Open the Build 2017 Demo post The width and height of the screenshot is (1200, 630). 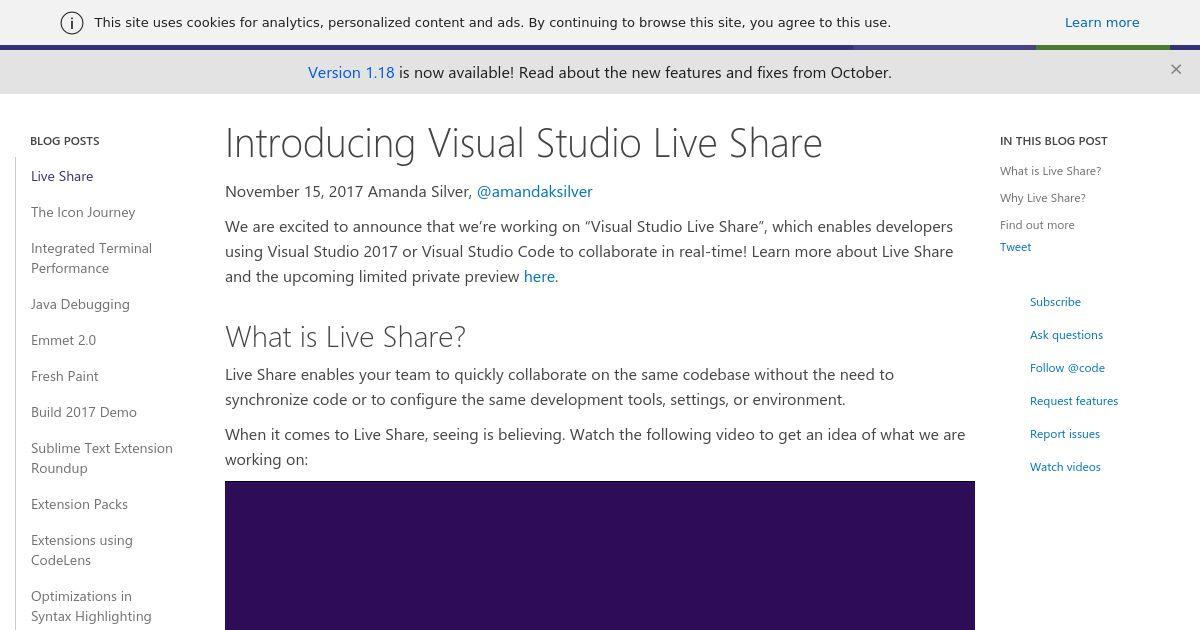[x=84, y=412]
